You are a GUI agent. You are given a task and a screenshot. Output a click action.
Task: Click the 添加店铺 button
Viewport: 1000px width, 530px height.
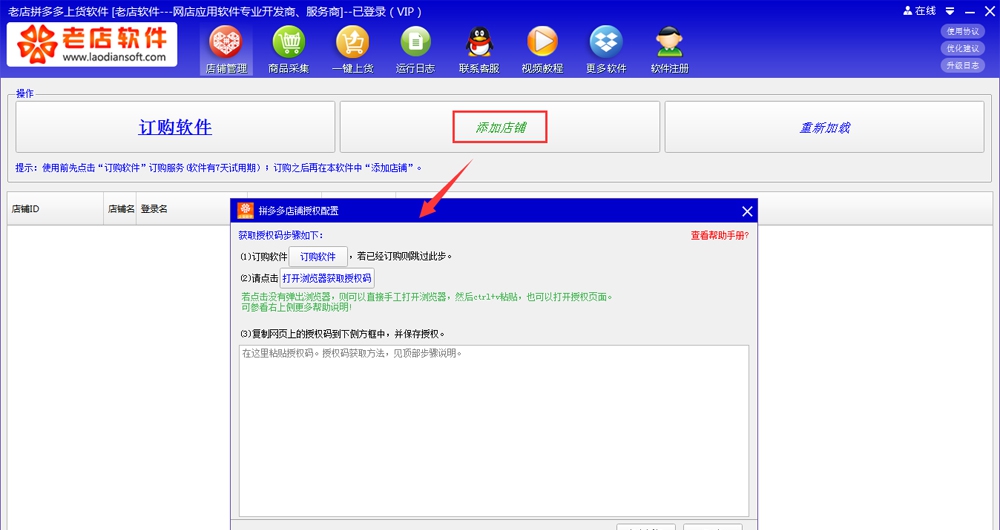(x=500, y=127)
